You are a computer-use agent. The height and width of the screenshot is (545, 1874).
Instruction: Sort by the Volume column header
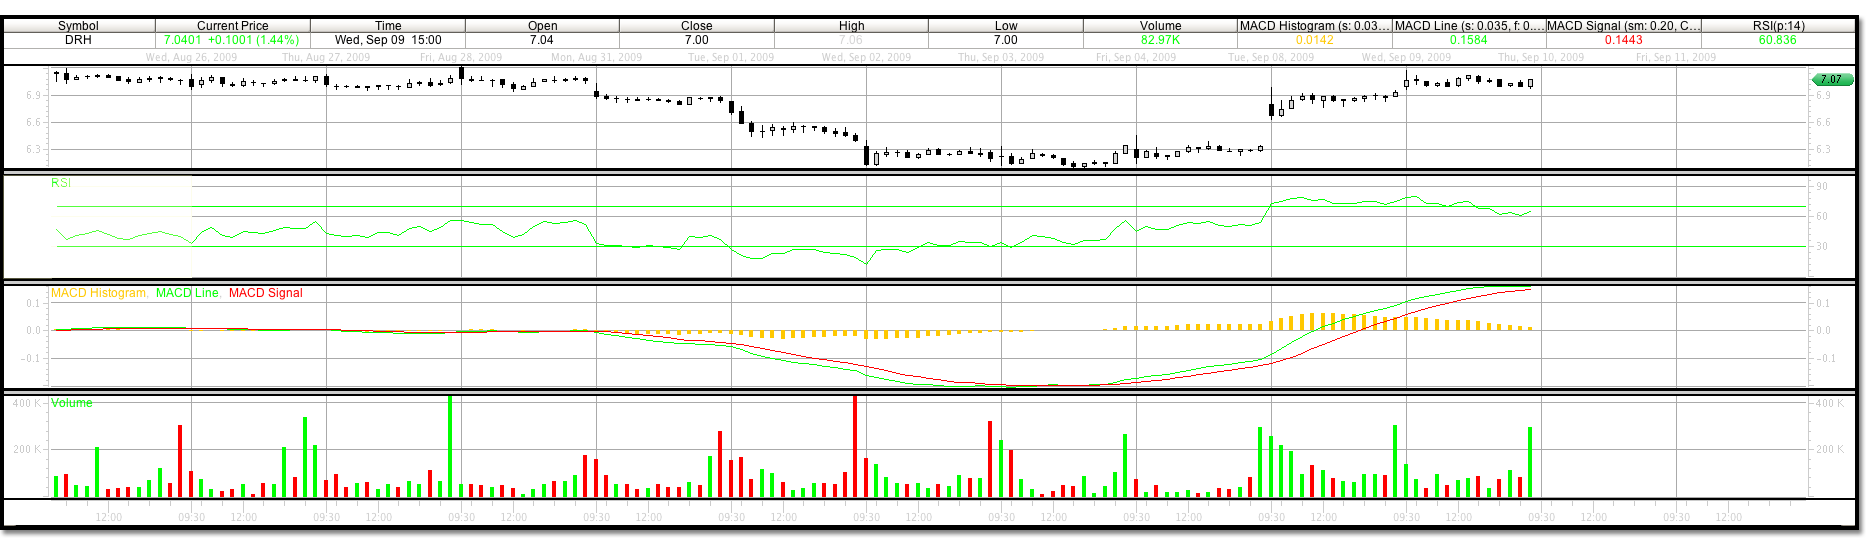coord(1160,26)
